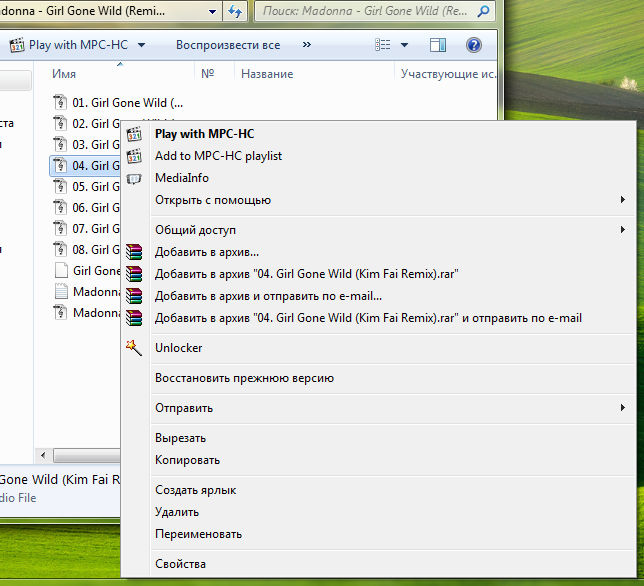Viewport: 644px width, 586px height.
Task: Toggle the preview pane icon
Action: [x=438, y=45]
